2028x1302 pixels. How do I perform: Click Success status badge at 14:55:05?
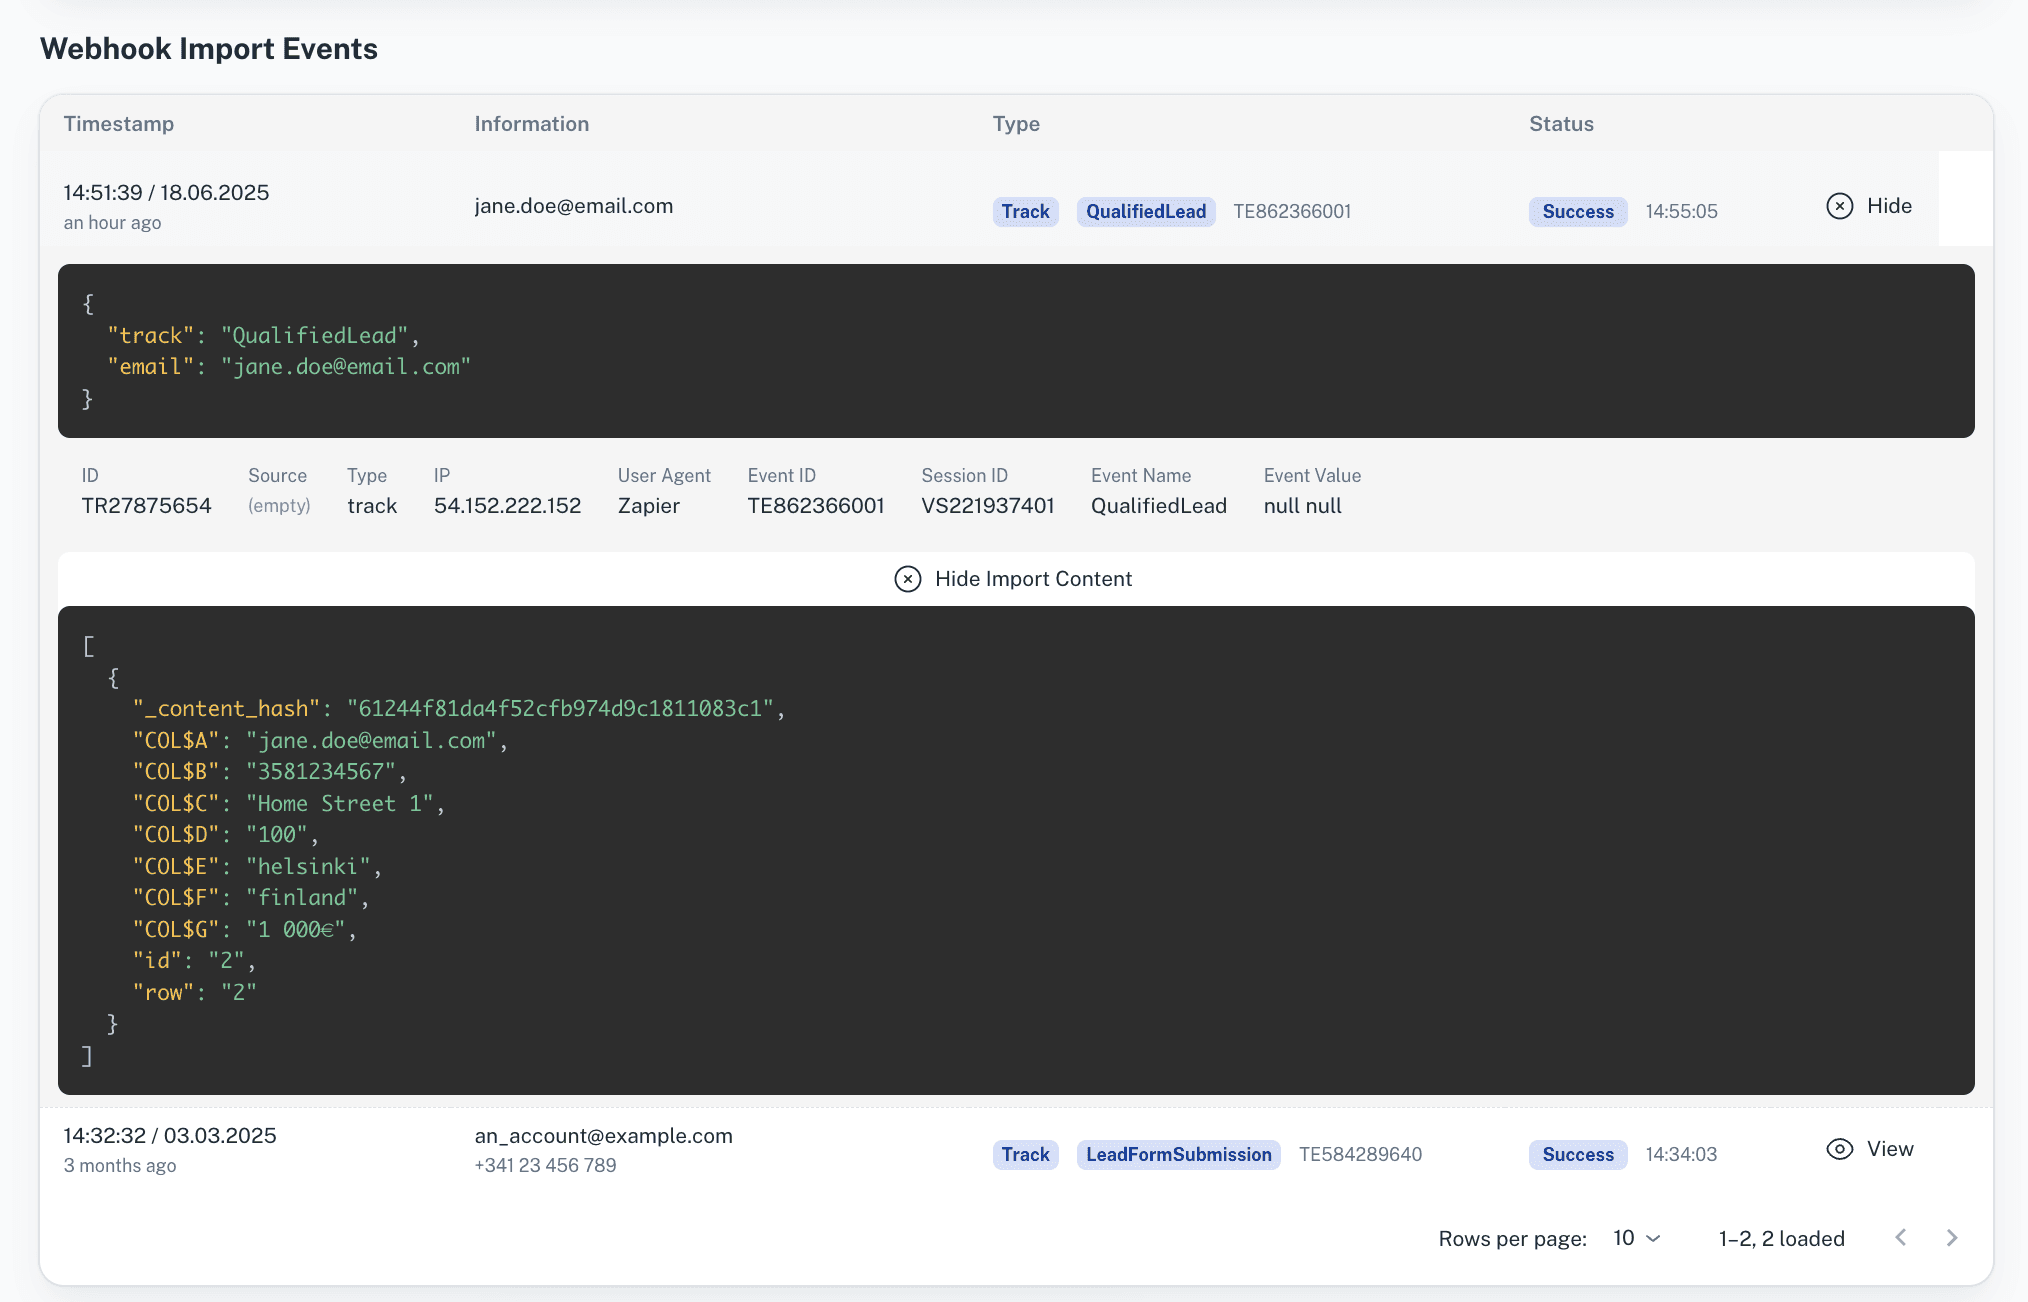(x=1577, y=211)
